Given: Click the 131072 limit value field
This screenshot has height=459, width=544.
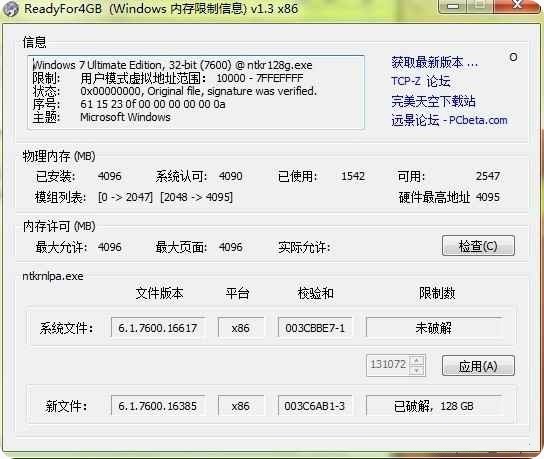Looking at the screenshot, I should point(388,365).
